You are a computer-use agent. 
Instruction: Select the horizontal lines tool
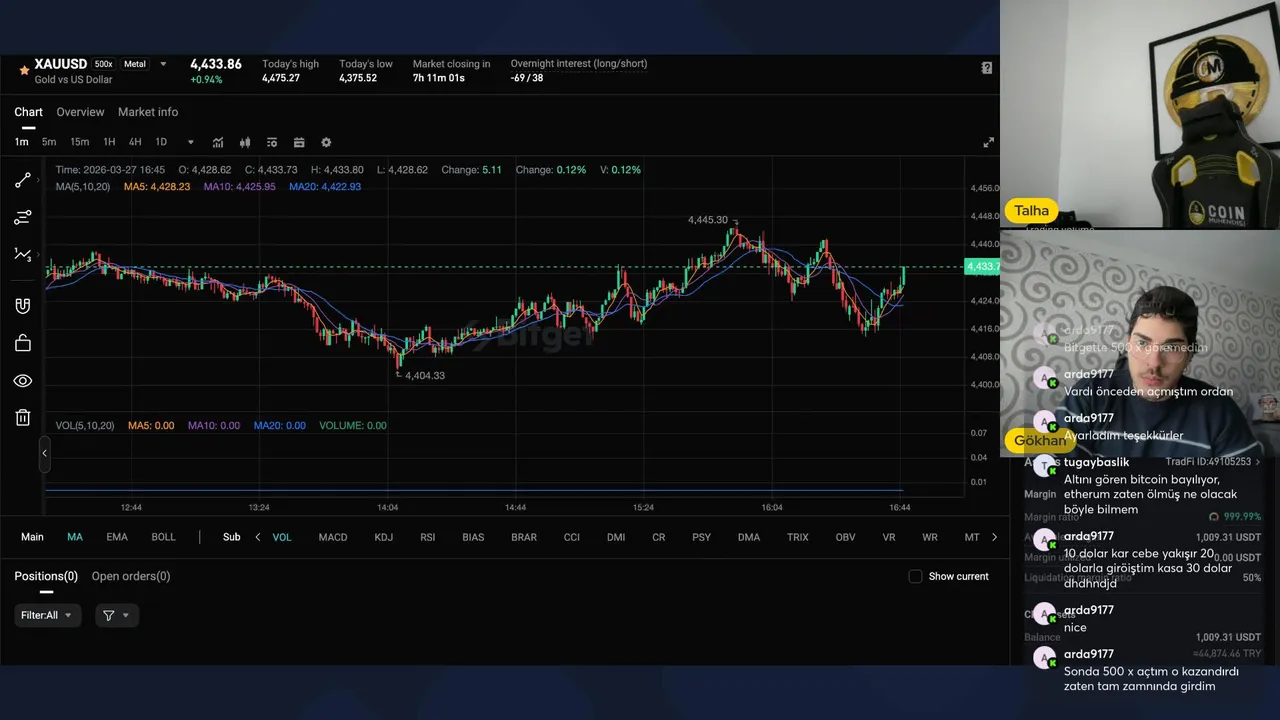[x=23, y=217]
